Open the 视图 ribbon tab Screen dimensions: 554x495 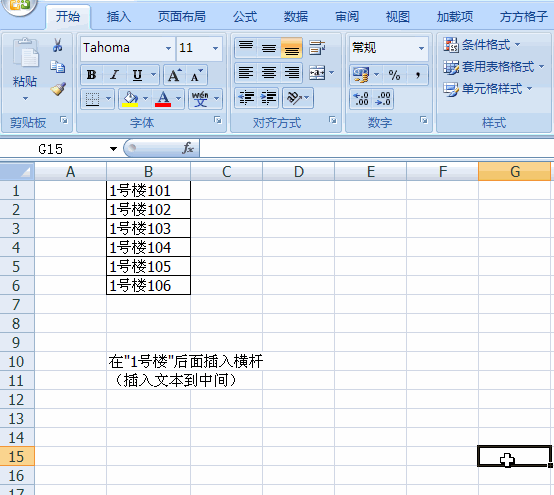point(397,17)
